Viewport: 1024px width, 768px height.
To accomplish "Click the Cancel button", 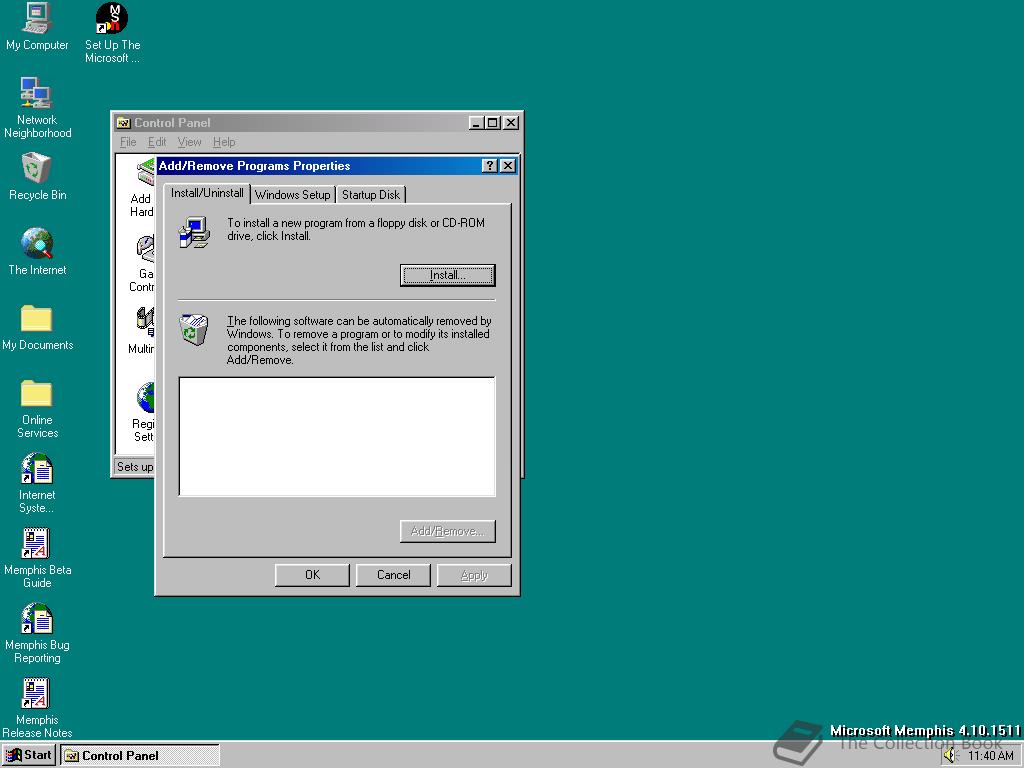I will pyautogui.click(x=393, y=575).
